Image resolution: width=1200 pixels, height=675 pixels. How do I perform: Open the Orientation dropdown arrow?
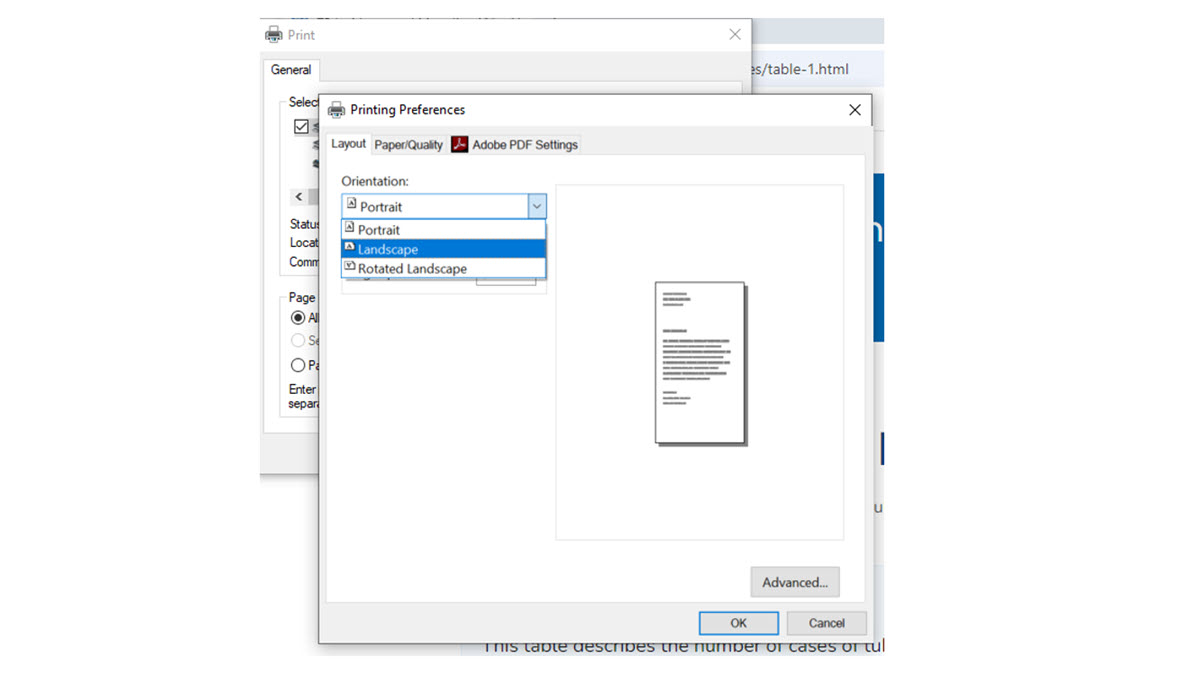coord(537,207)
